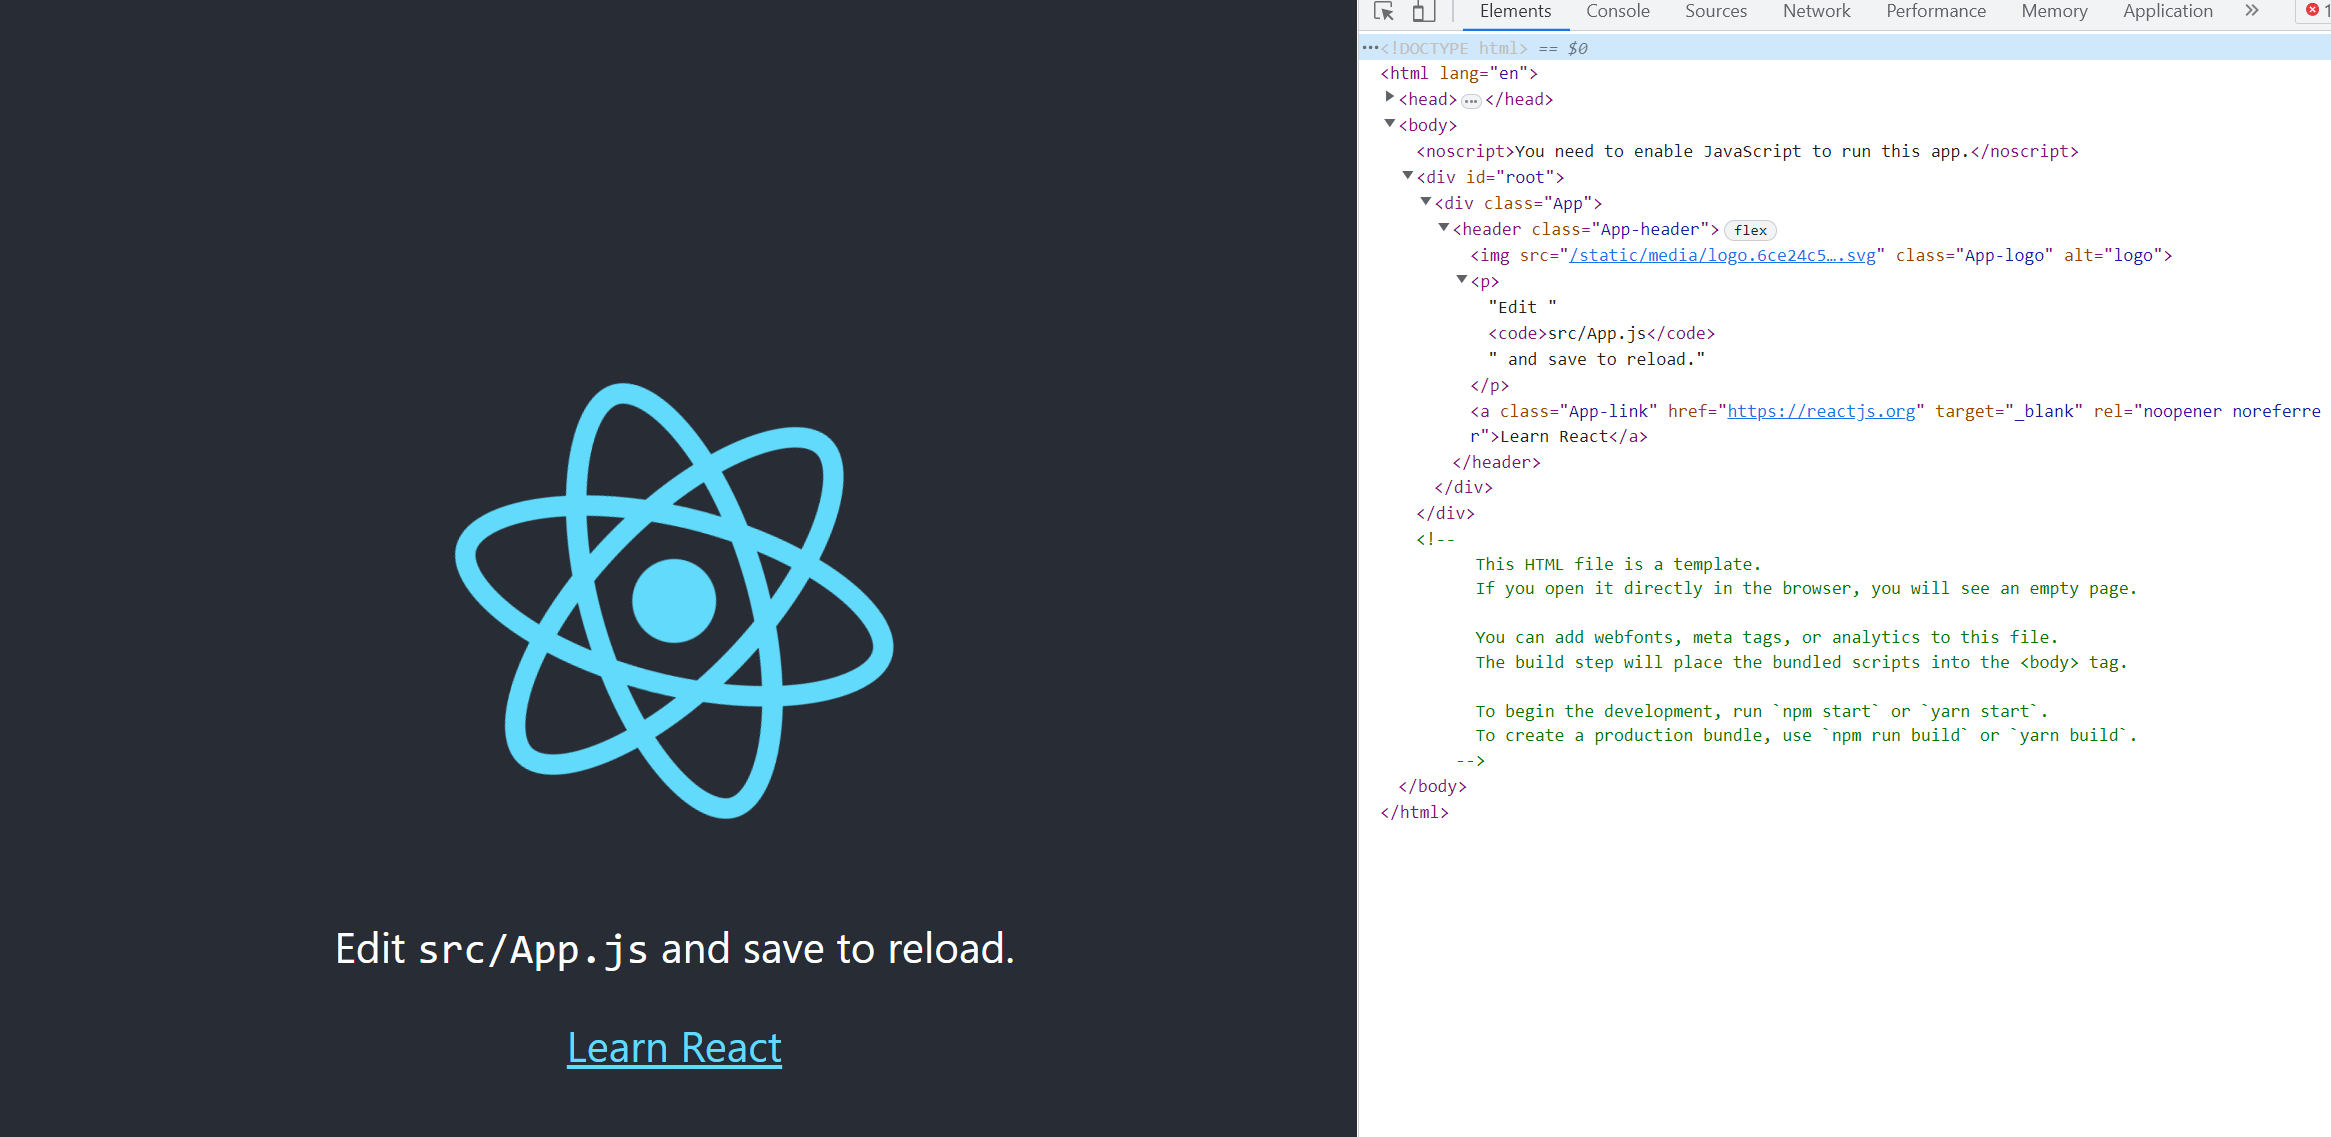Toggle the device toolbar icon
This screenshot has height=1137, width=2331.
[1423, 11]
